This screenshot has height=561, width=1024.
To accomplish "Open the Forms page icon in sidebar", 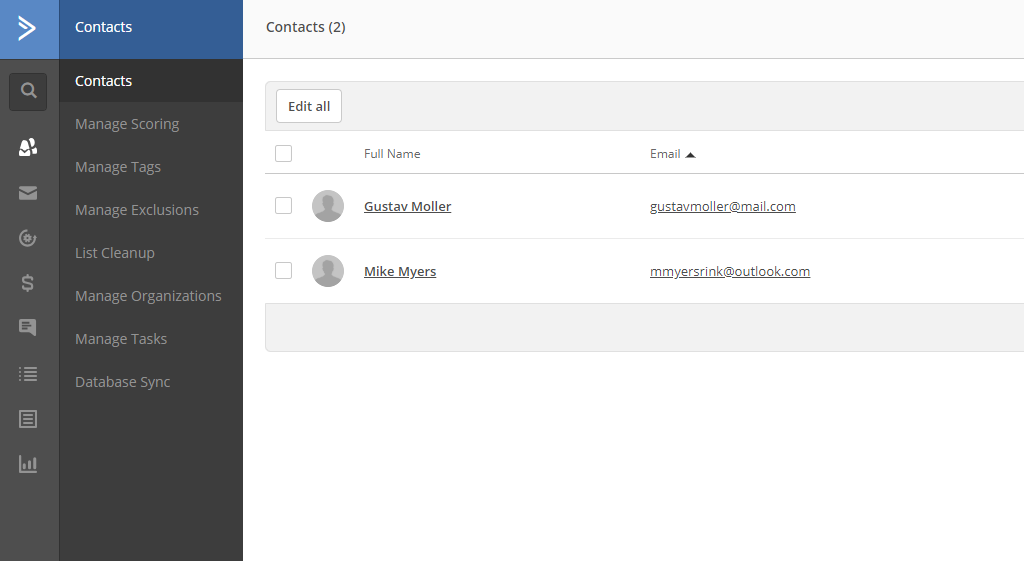I will tap(28, 419).
